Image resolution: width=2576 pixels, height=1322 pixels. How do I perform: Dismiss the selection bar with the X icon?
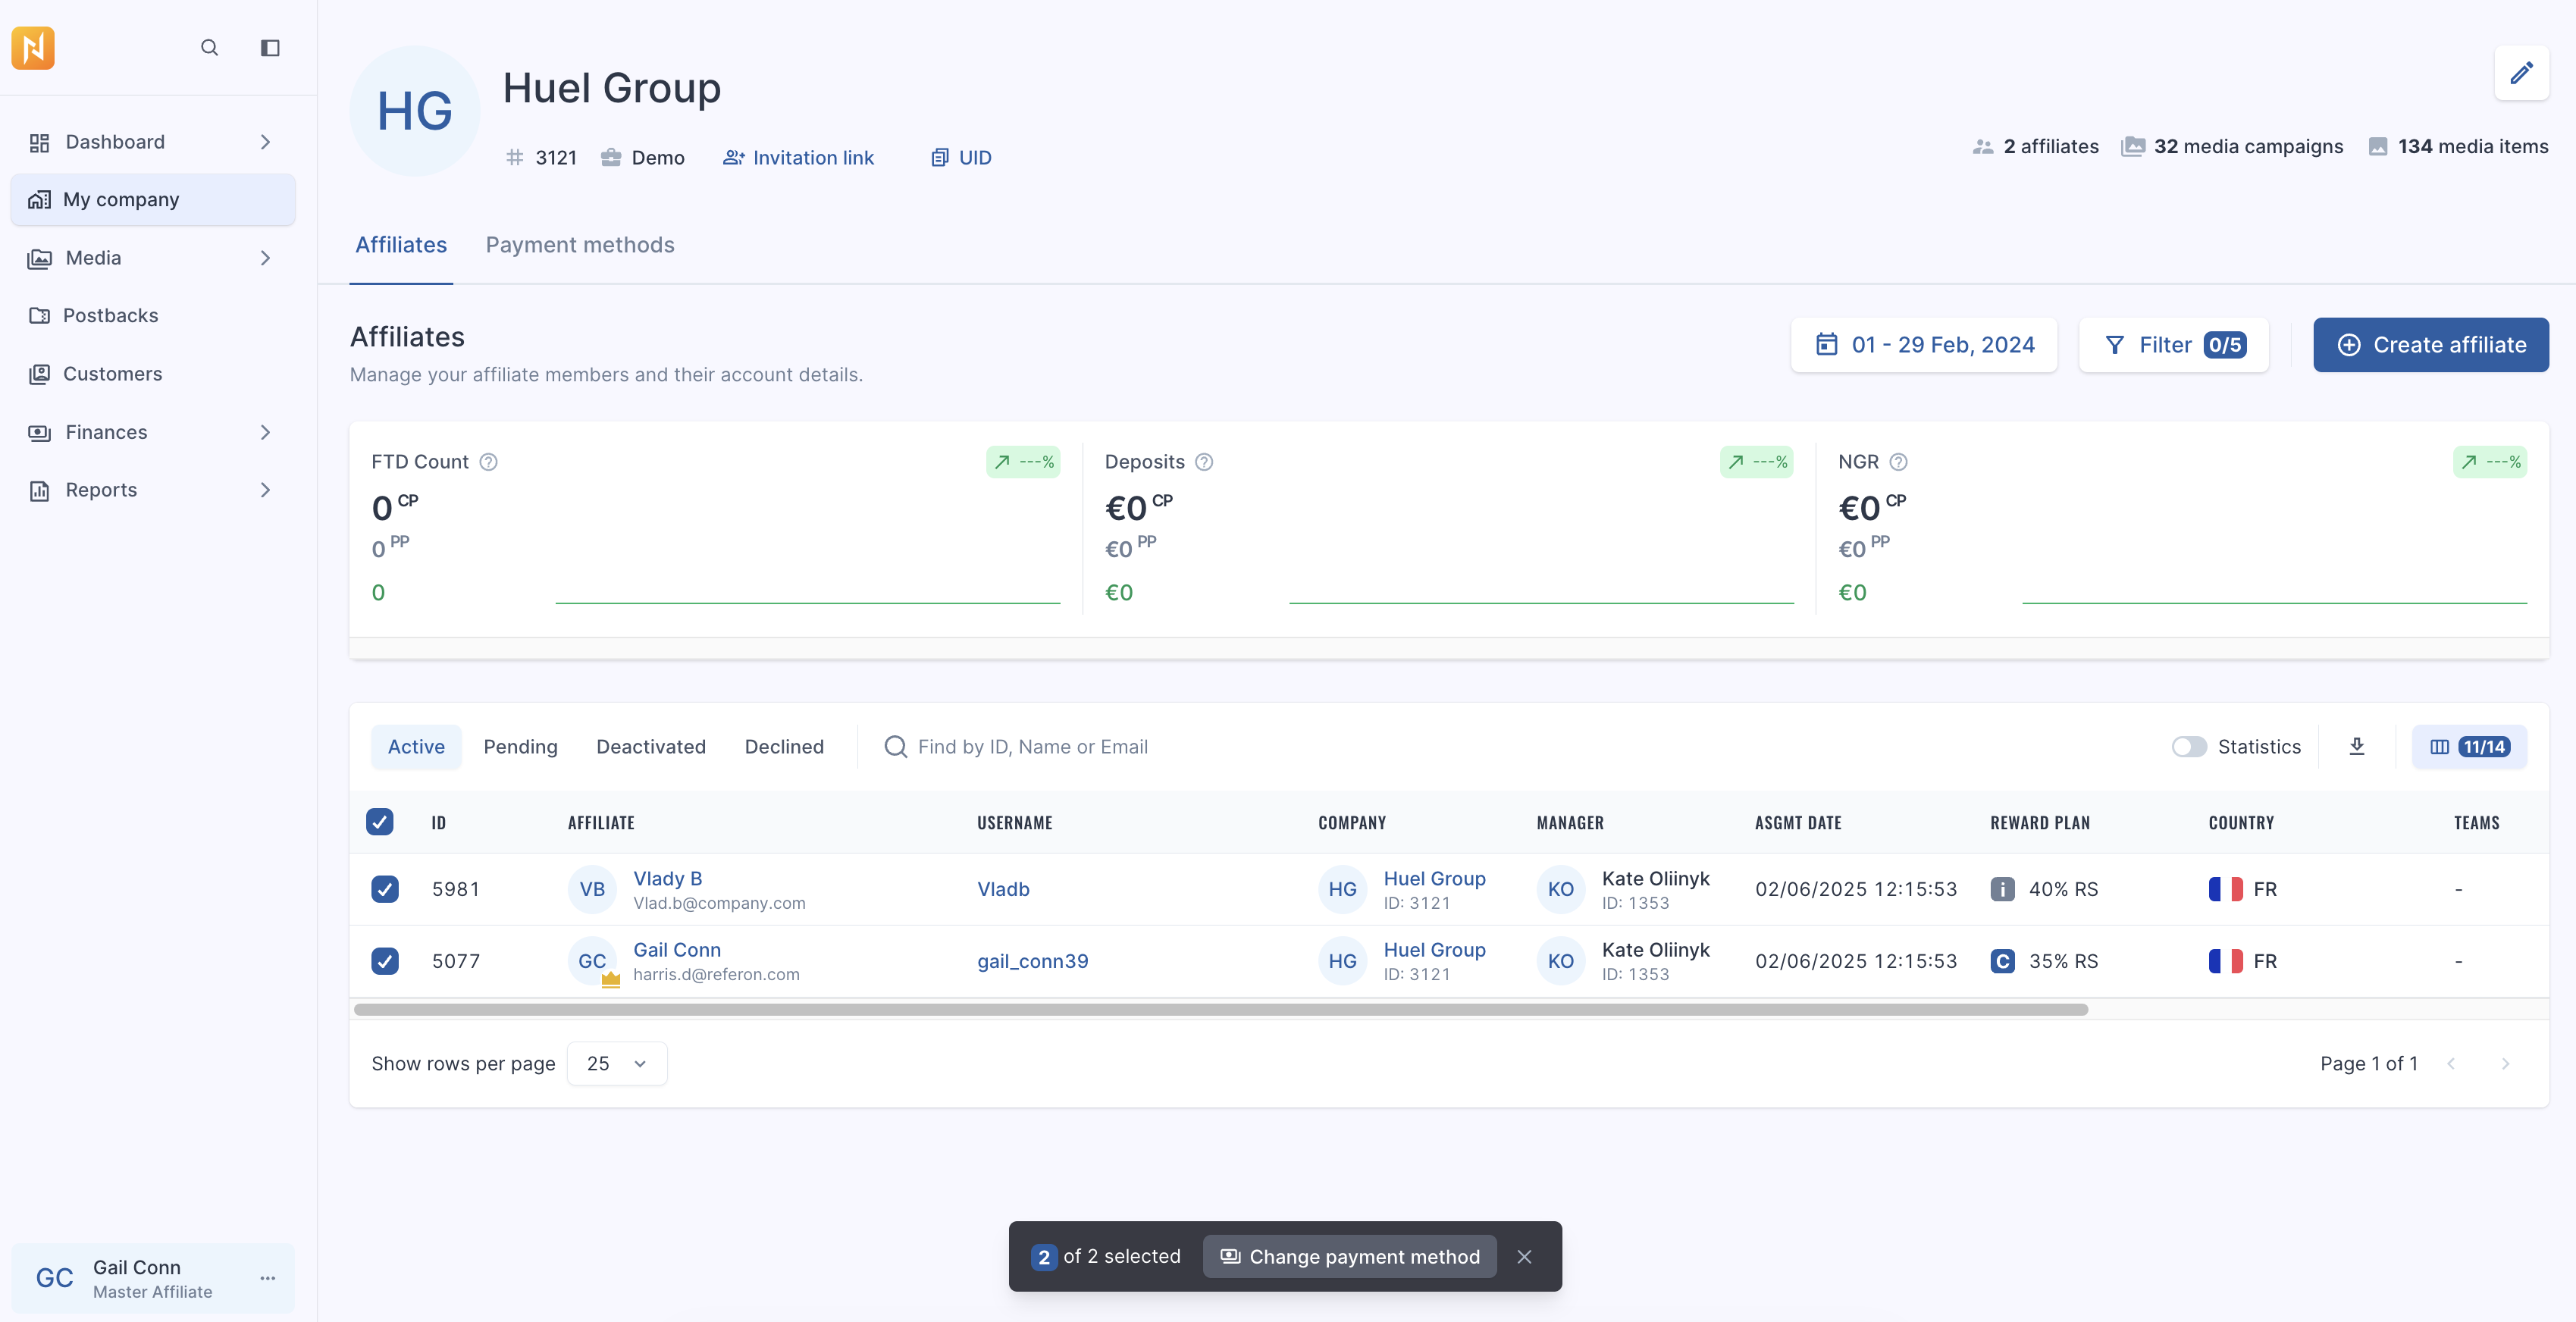point(1524,1257)
